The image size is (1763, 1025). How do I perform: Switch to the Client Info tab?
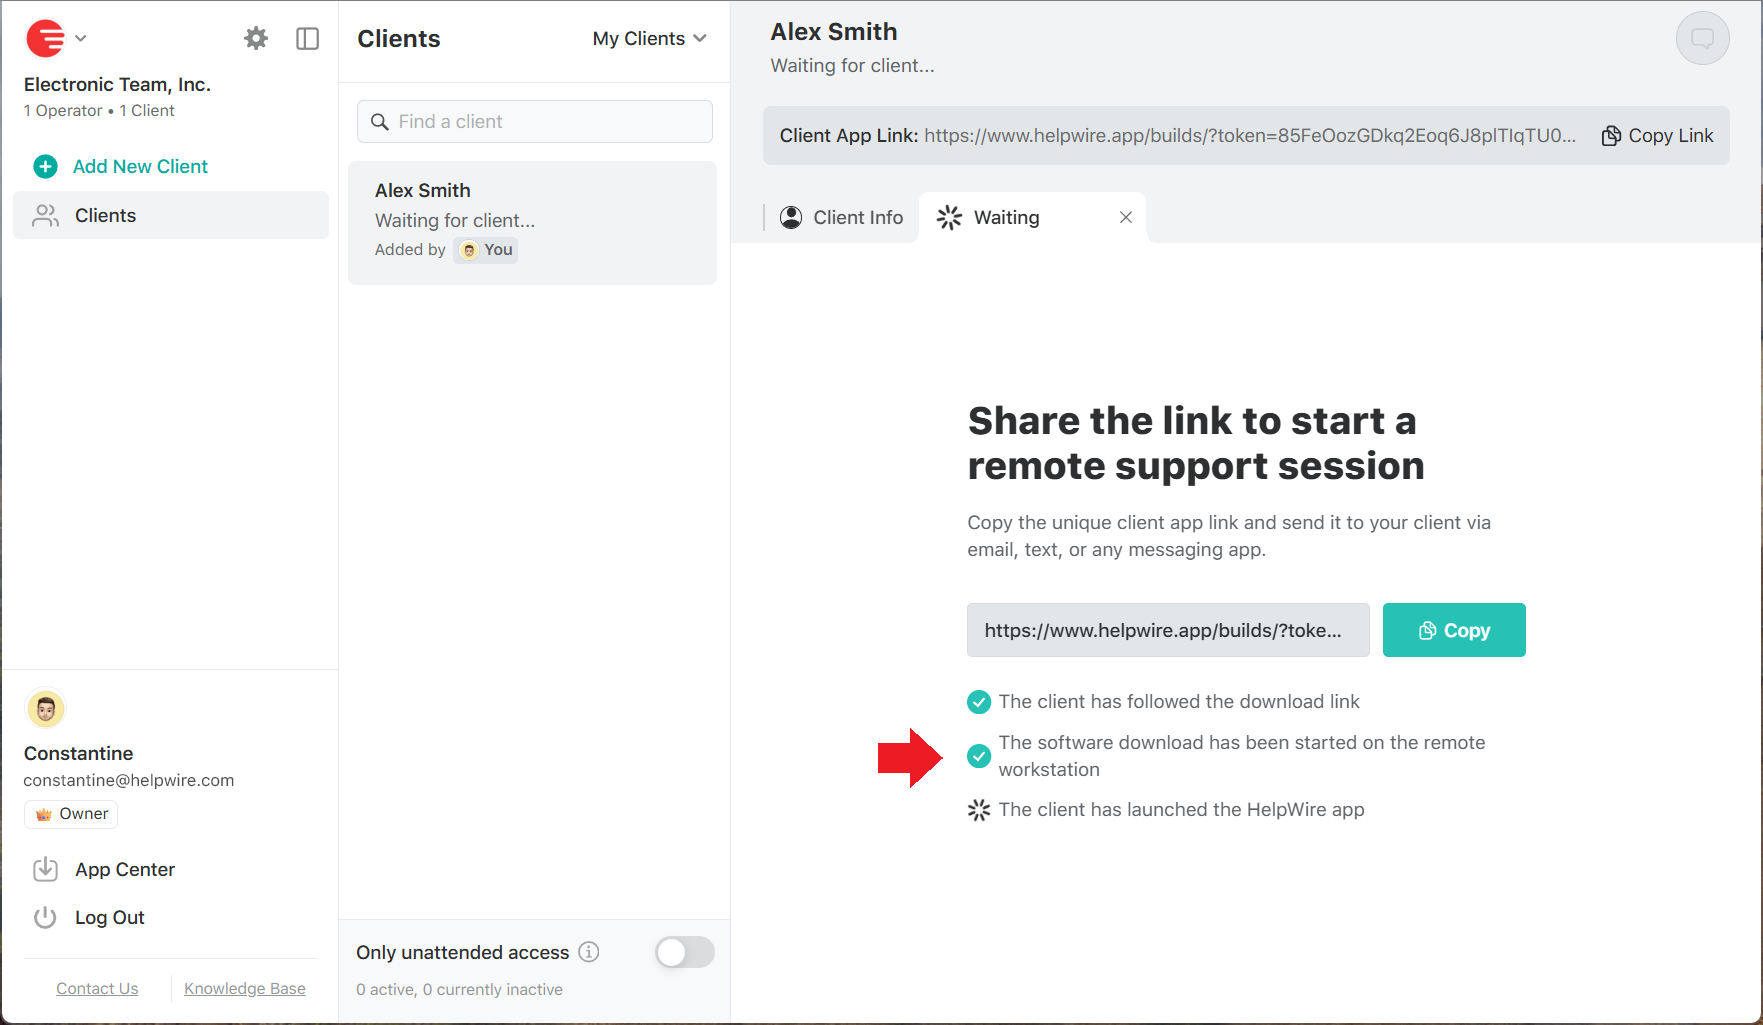(x=840, y=217)
